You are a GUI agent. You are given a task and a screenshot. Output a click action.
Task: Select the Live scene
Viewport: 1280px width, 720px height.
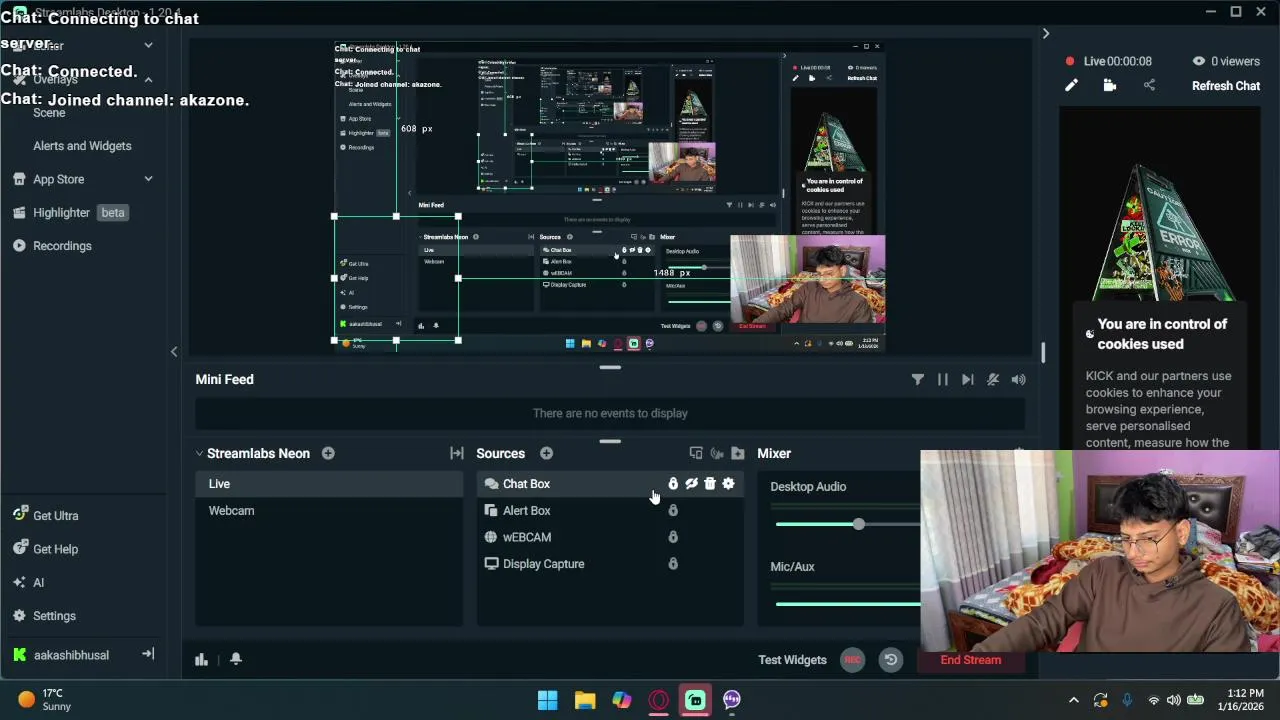[329, 484]
